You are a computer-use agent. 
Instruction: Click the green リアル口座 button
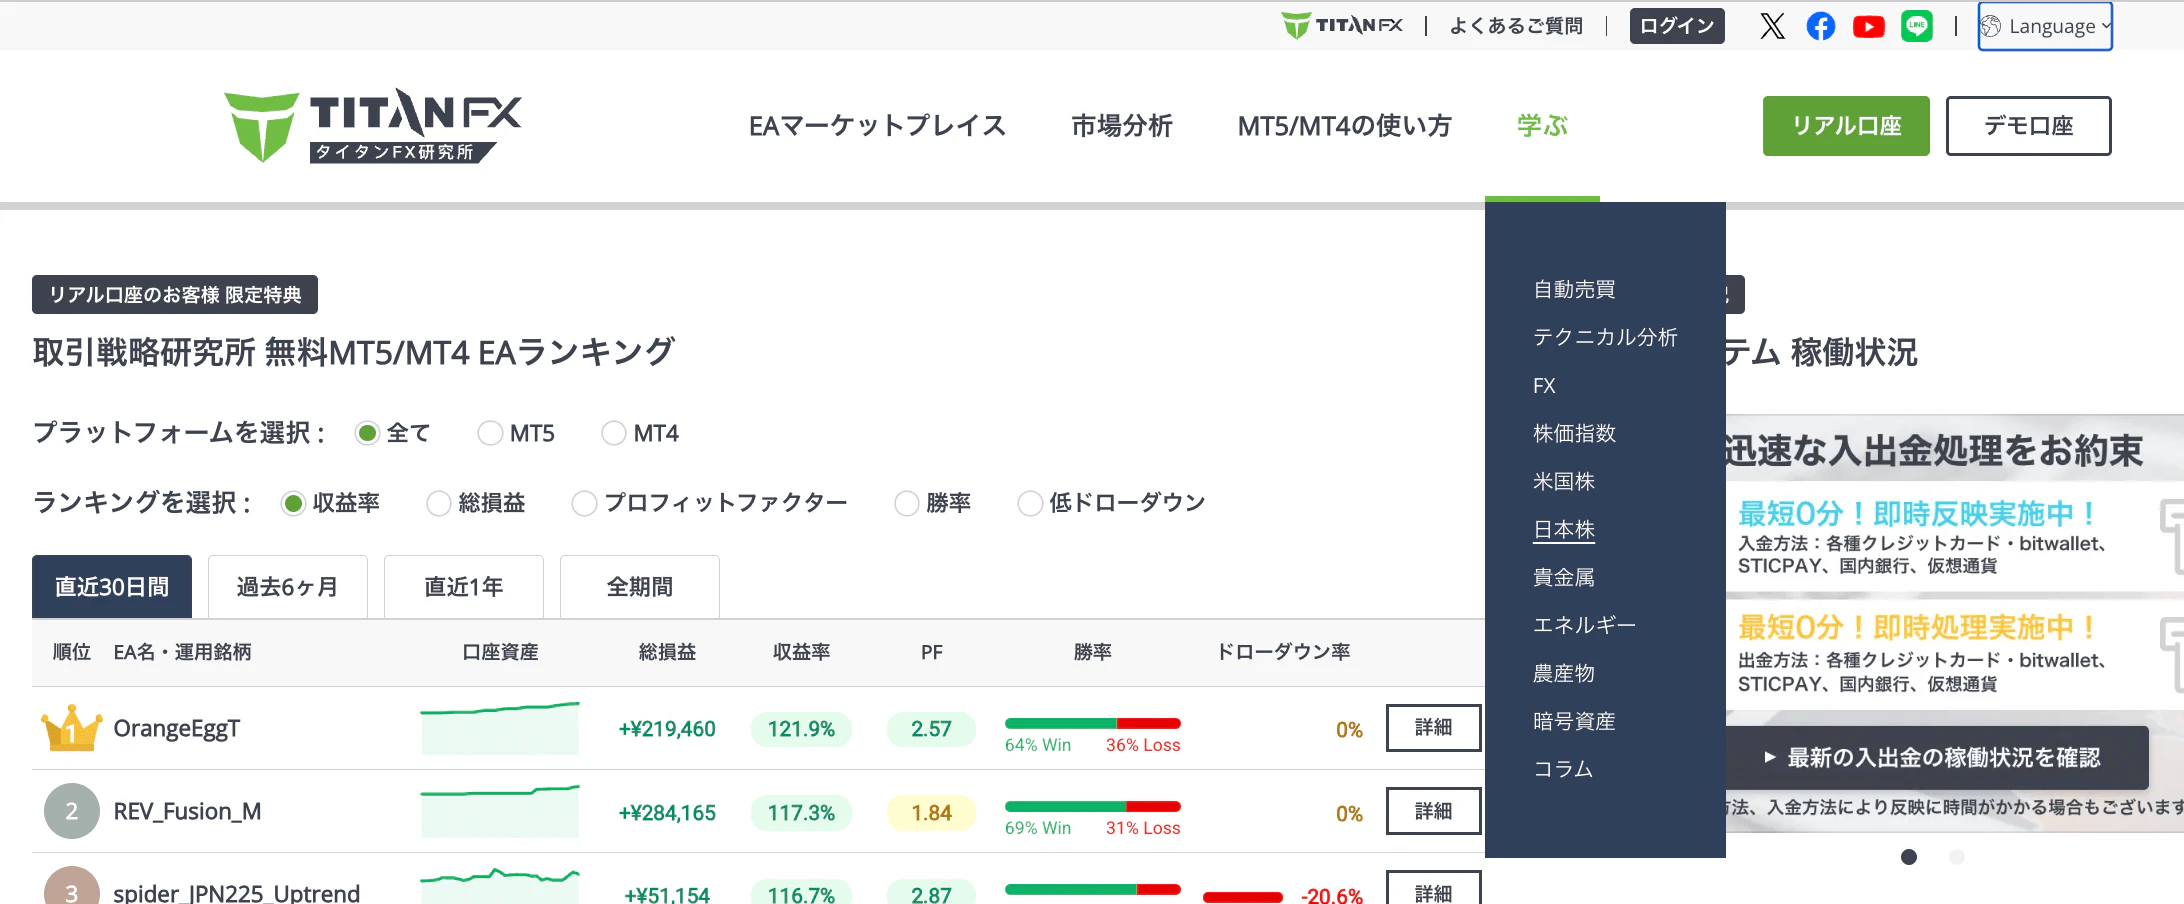1845,126
